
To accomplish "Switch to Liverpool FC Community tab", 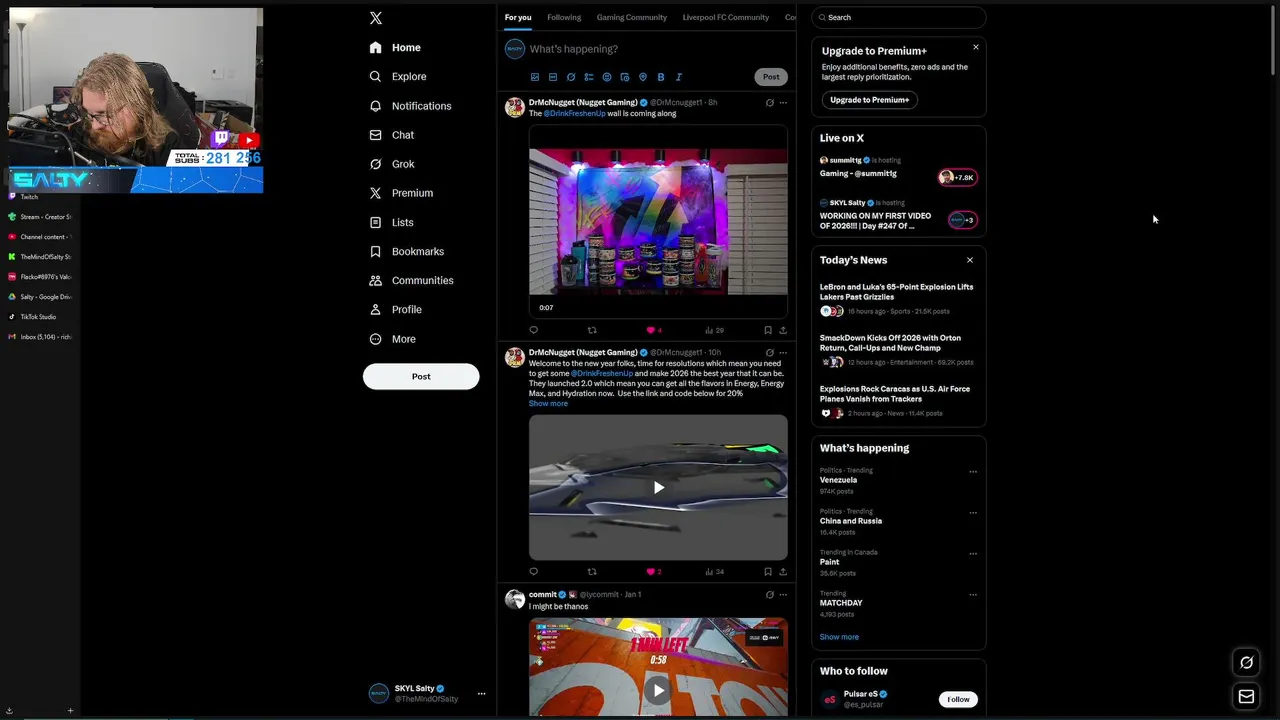I will [726, 17].
